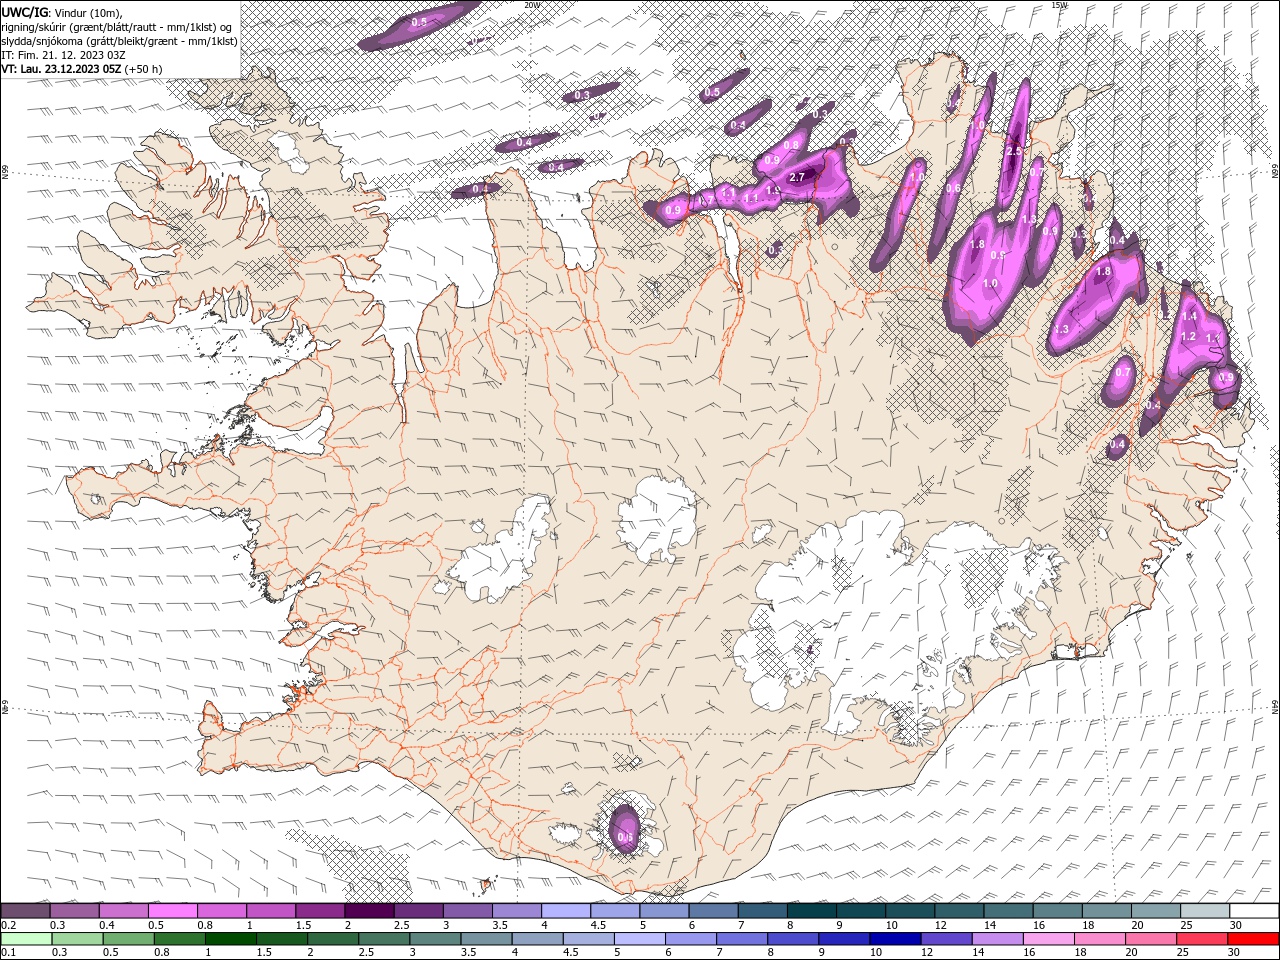This screenshot has width=1280, height=960.
Task: Click the top-row legend swatch starting at 12
Action: click(958, 911)
